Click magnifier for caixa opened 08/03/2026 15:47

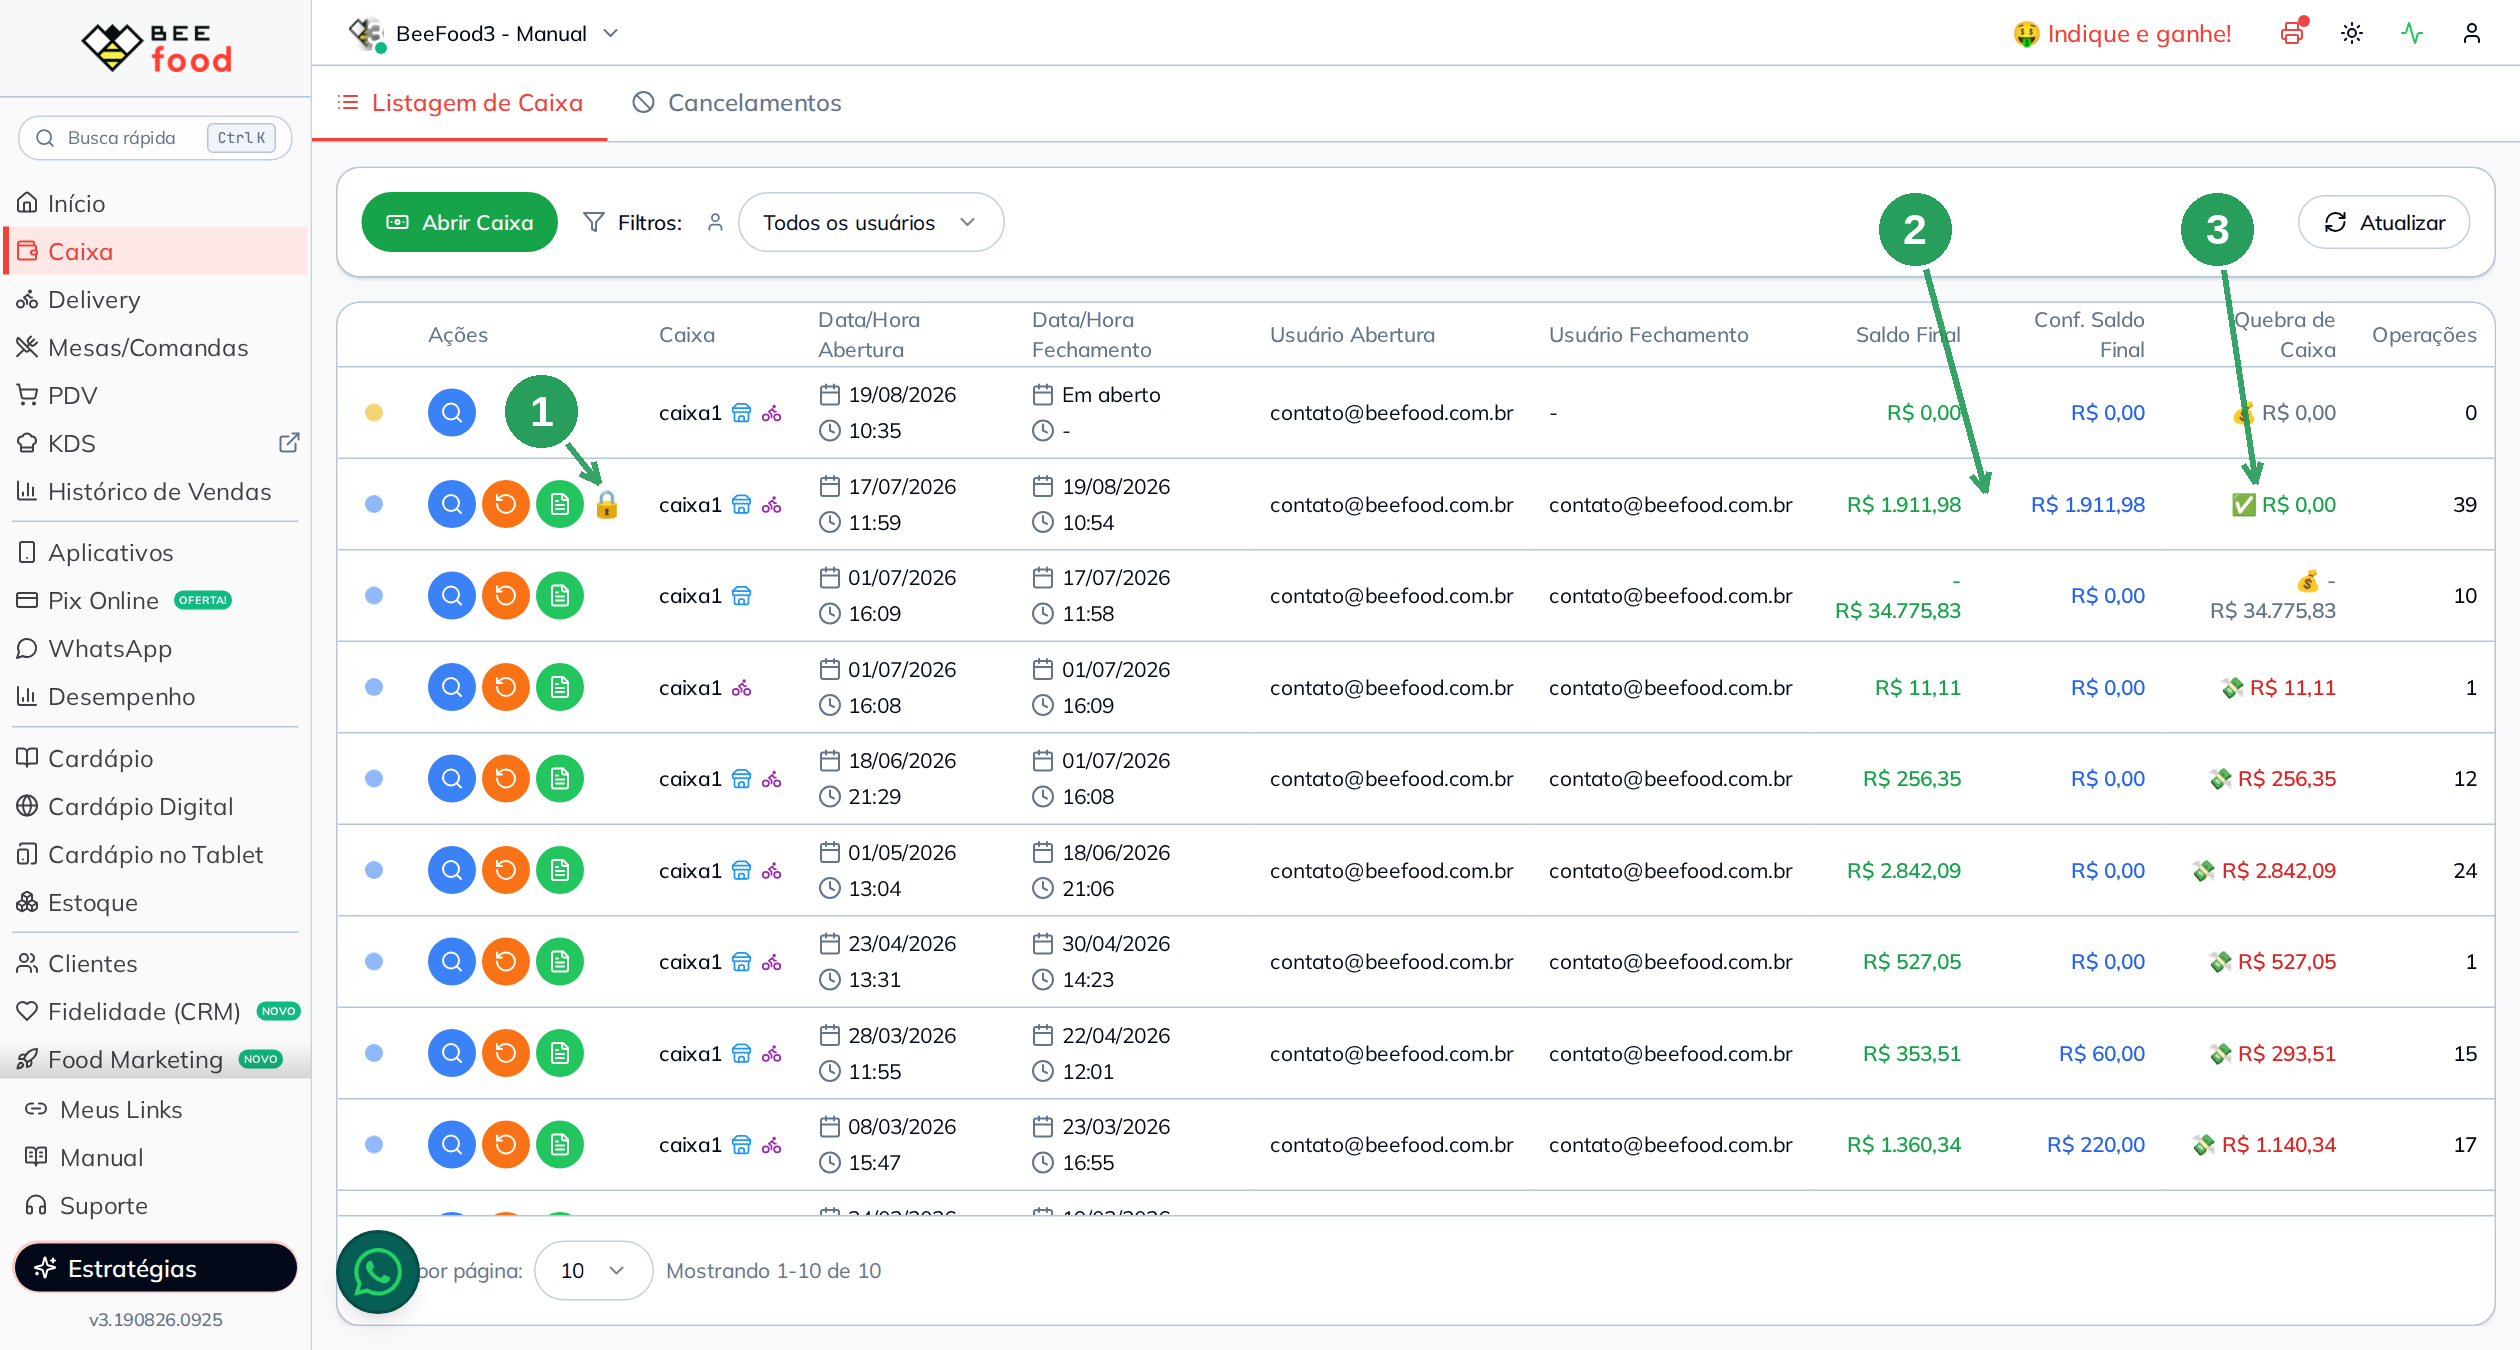[452, 1145]
